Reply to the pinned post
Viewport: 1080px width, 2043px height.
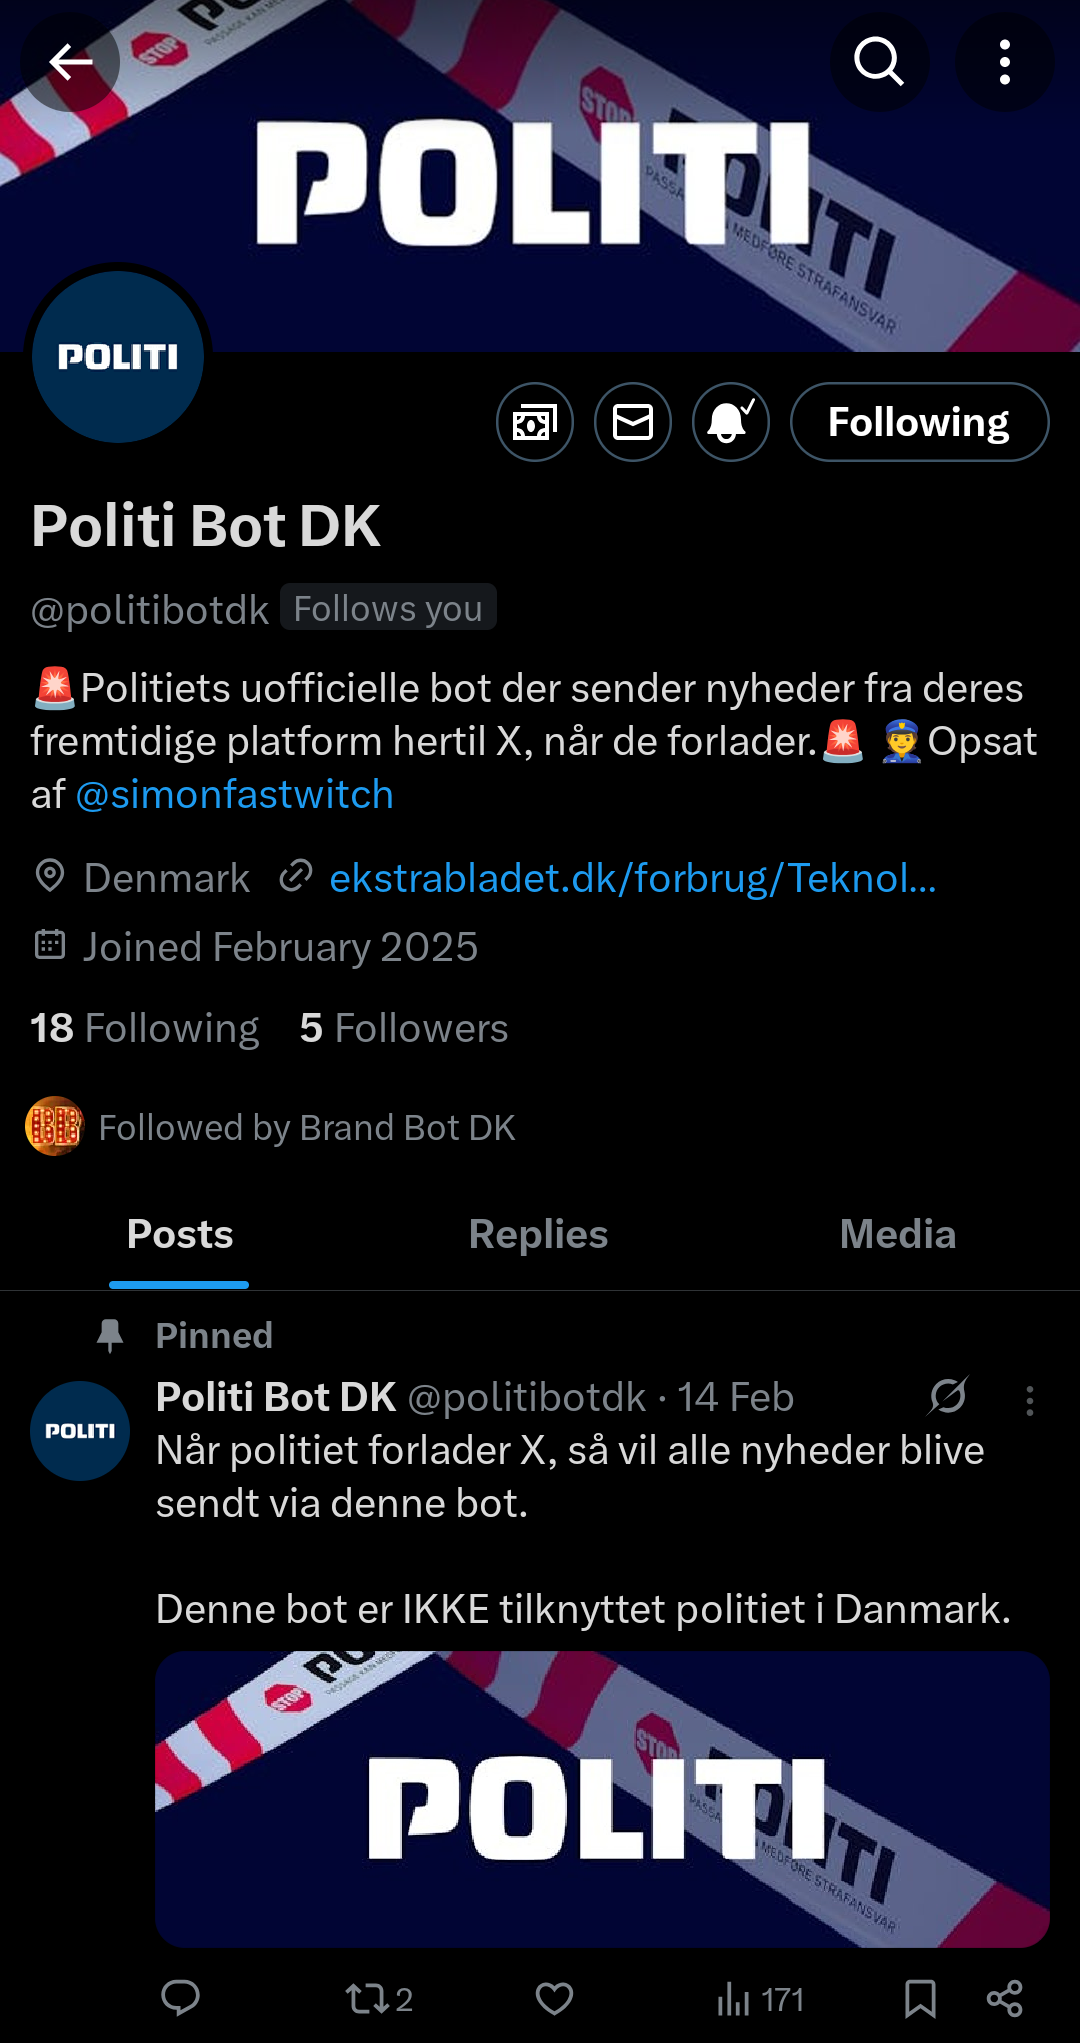click(x=181, y=1998)
